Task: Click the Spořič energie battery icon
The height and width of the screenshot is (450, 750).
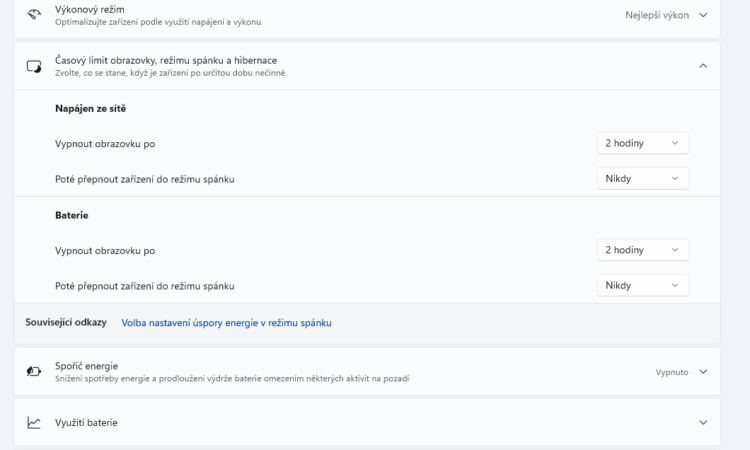Action: coord(34,372)
